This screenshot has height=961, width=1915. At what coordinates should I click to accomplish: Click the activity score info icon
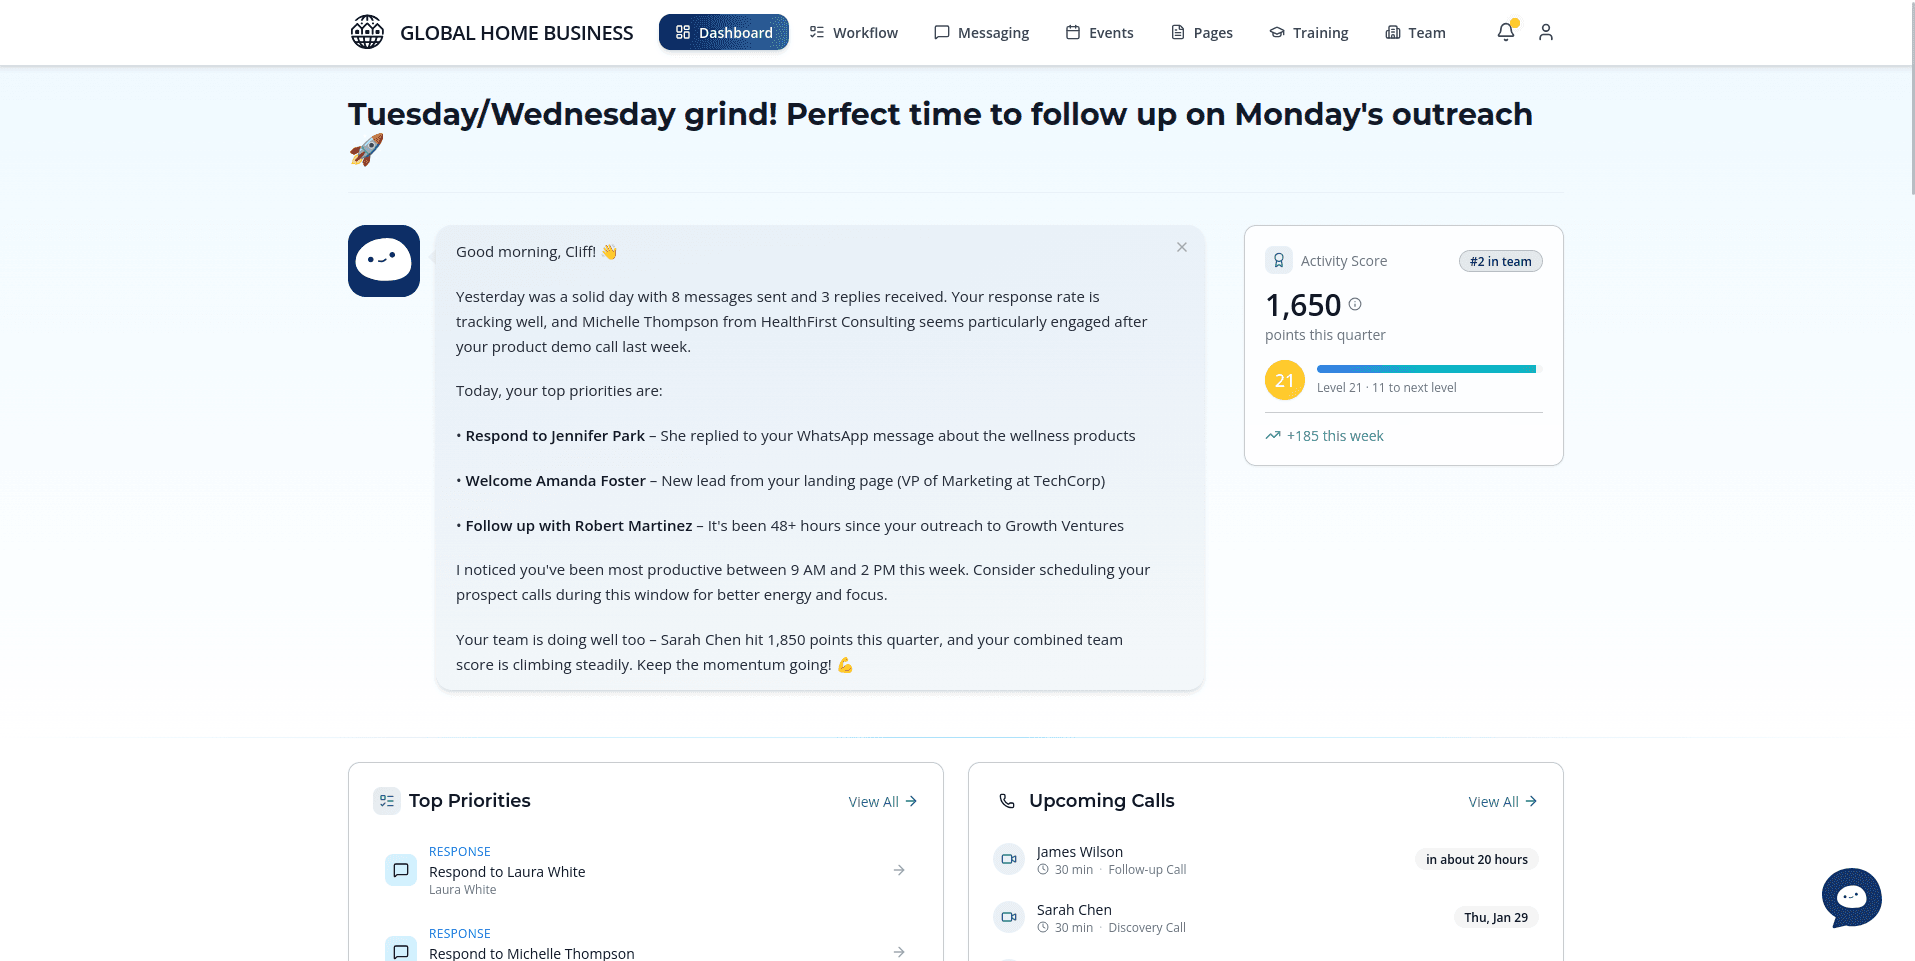(x=1355, y=304)
